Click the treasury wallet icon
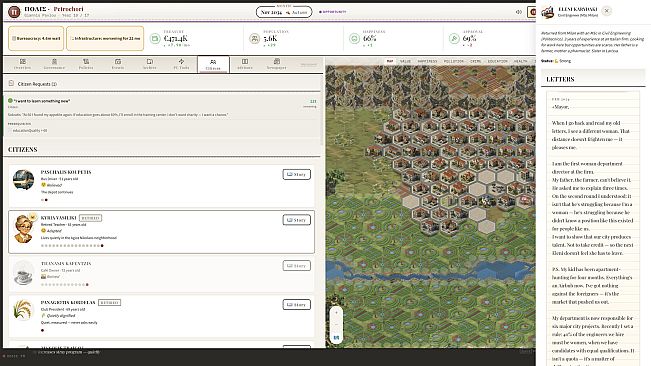The height and width of the screenshot is (366, 651). tap(155, 39)
